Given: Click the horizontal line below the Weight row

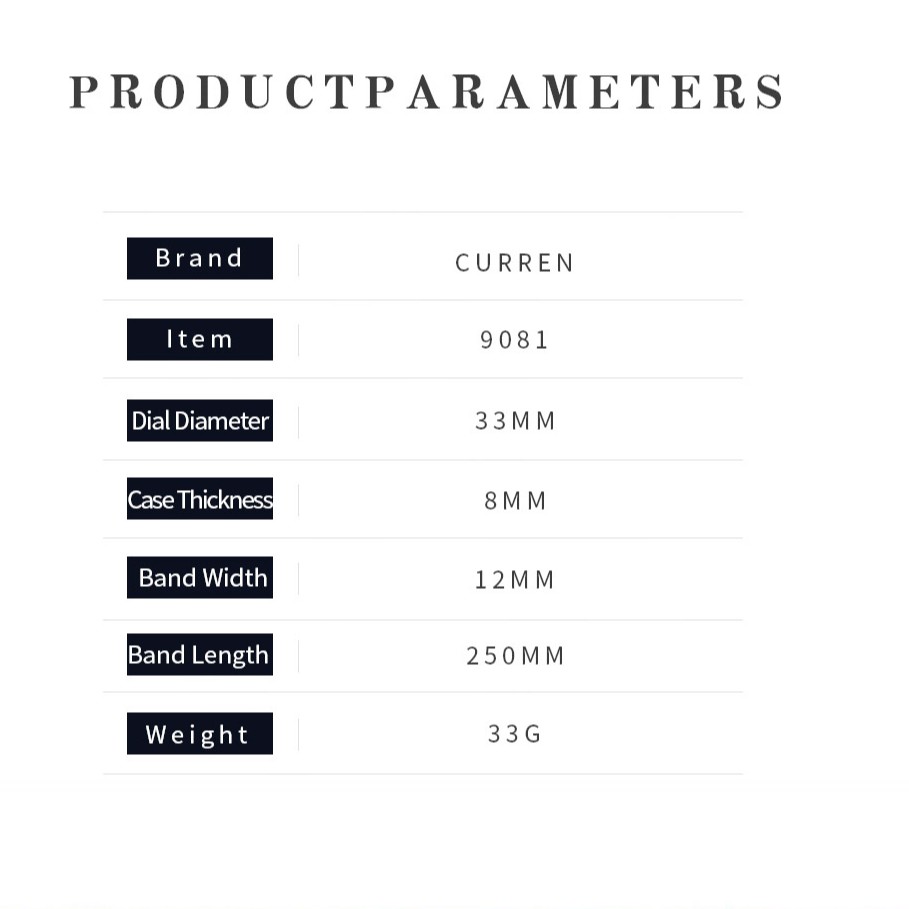Looking at the screenshot, I should pos(422,773).
